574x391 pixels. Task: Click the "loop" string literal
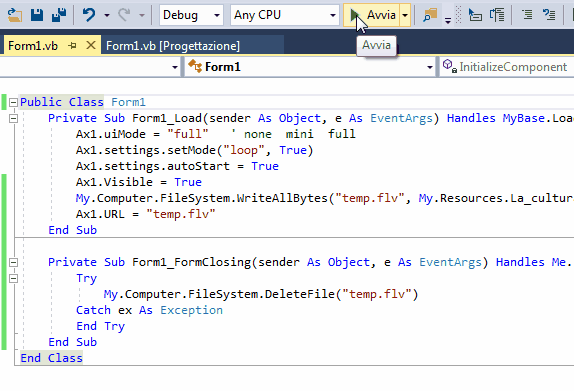[243, 150]
